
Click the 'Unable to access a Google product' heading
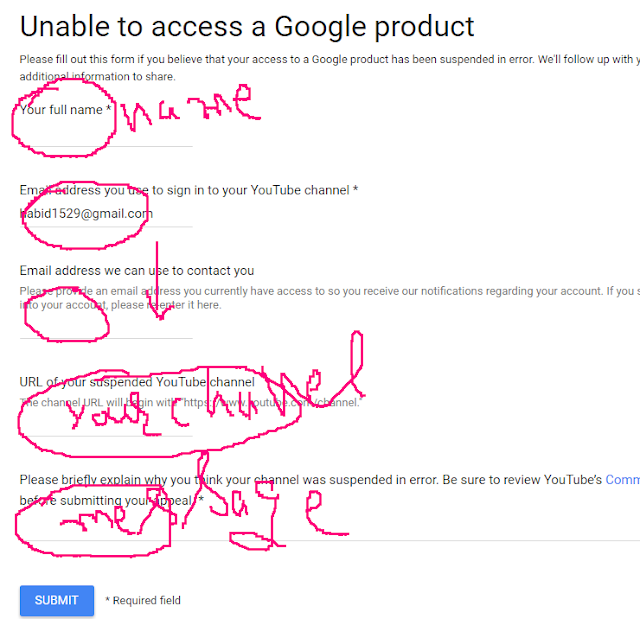click(247, 26)
